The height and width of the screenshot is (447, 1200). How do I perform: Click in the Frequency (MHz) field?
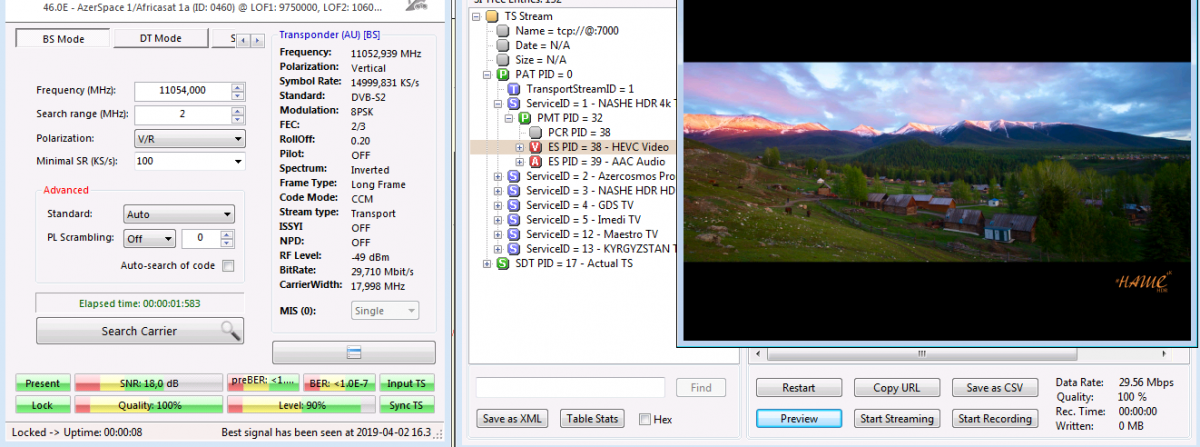(x=182, y=90)
